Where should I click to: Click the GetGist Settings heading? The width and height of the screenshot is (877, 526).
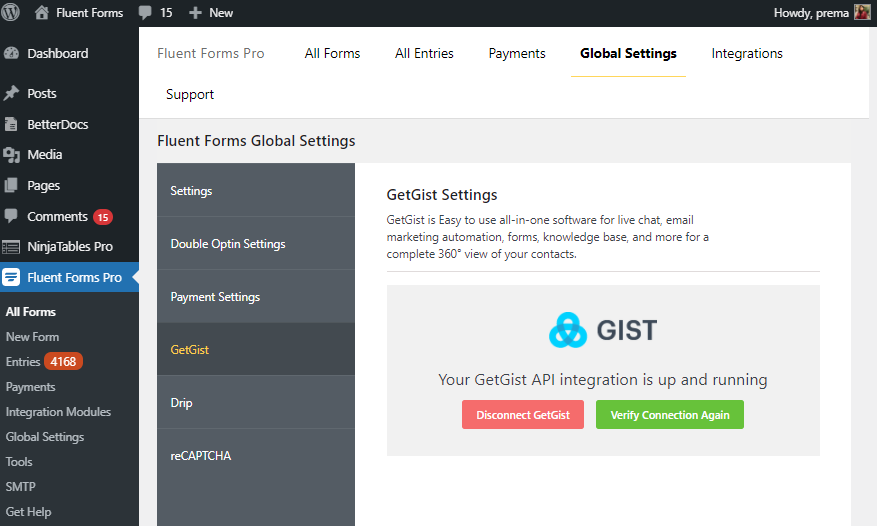click(442, 195)
